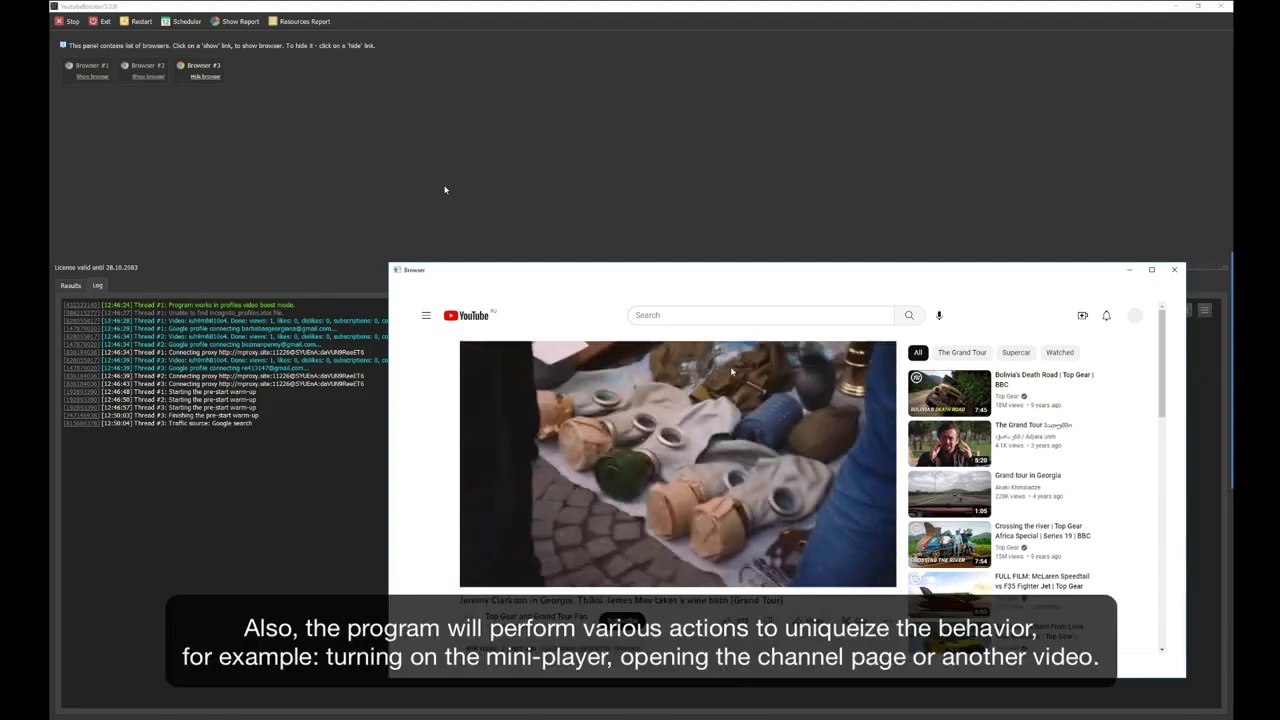
Task: Select the 'Supercar' filter chip
Action: pos(1016,352)
